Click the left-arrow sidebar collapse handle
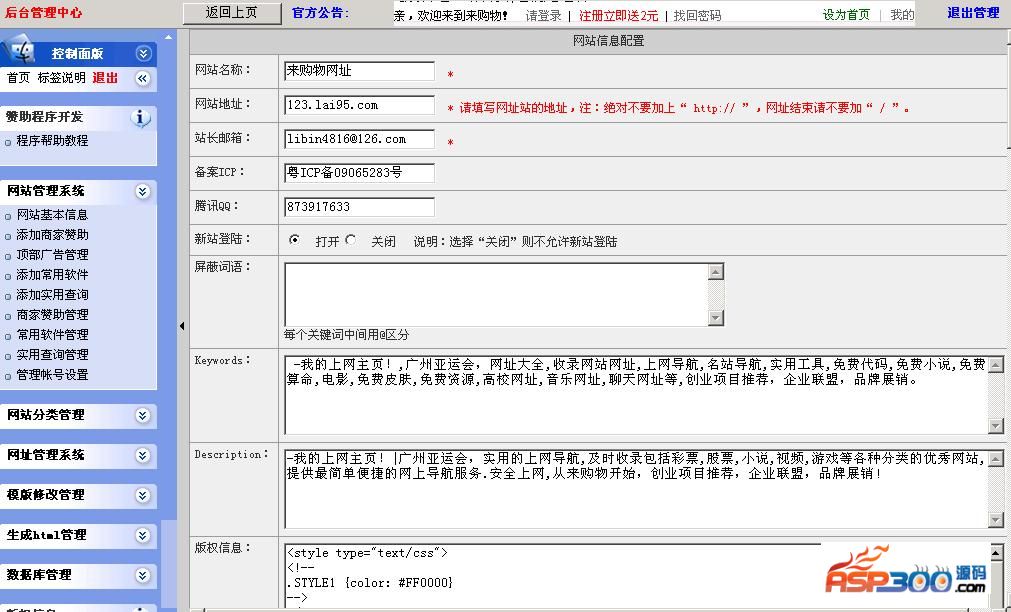1011x612 pixels. coord(182,326)
